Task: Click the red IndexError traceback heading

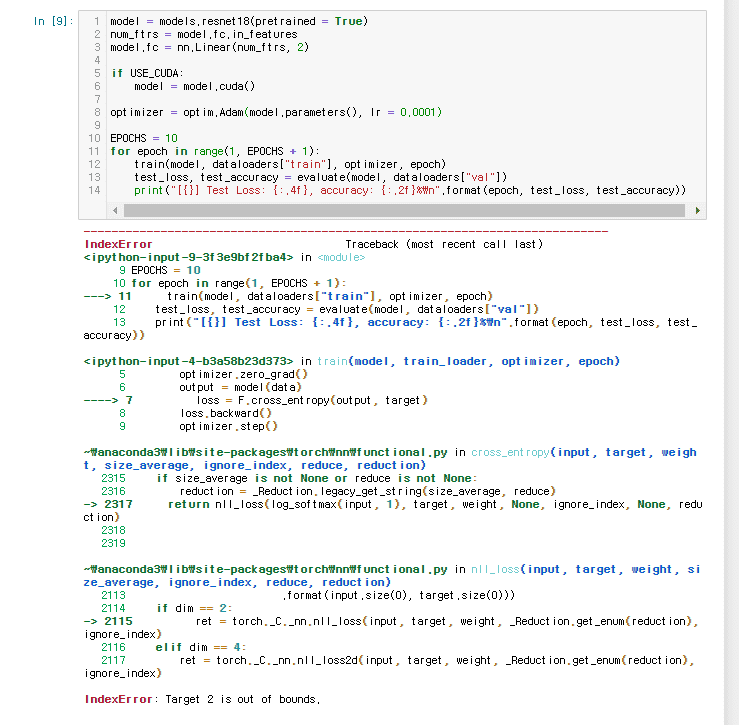Action: (119, 244)
